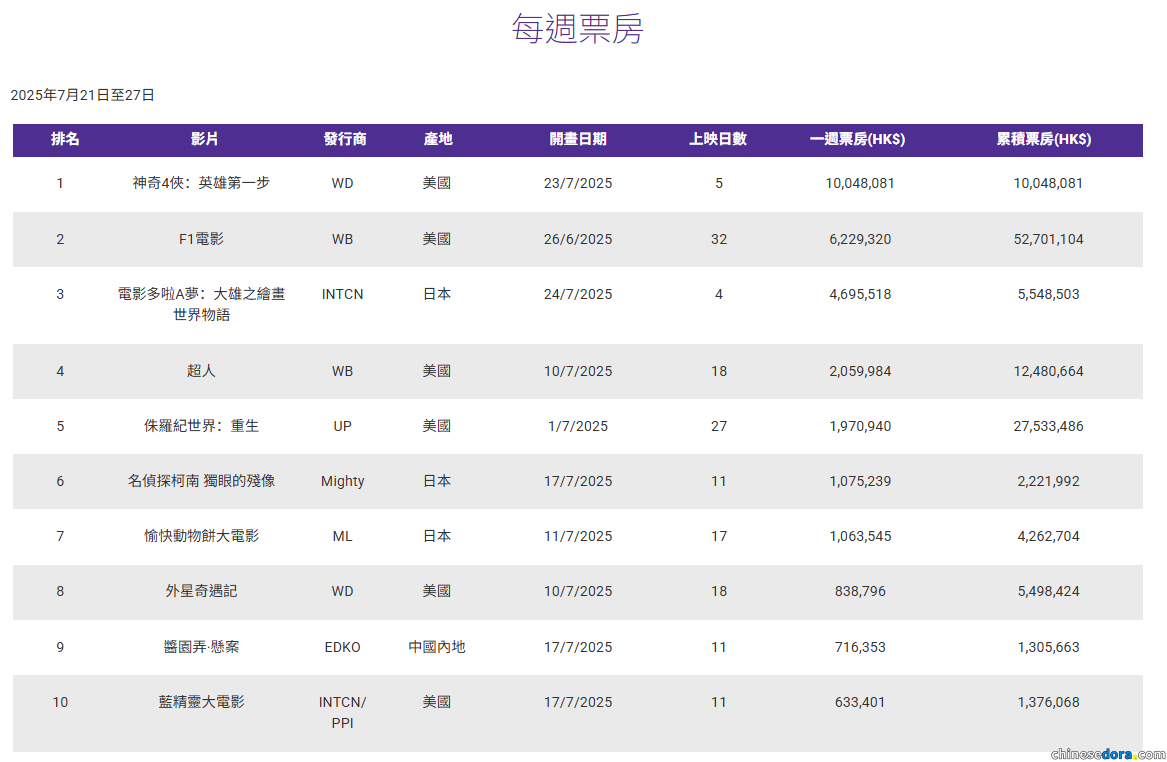Click the 52,701,104 cumulative box office cell
The image size is (1167, 762).
(1048, 239)
